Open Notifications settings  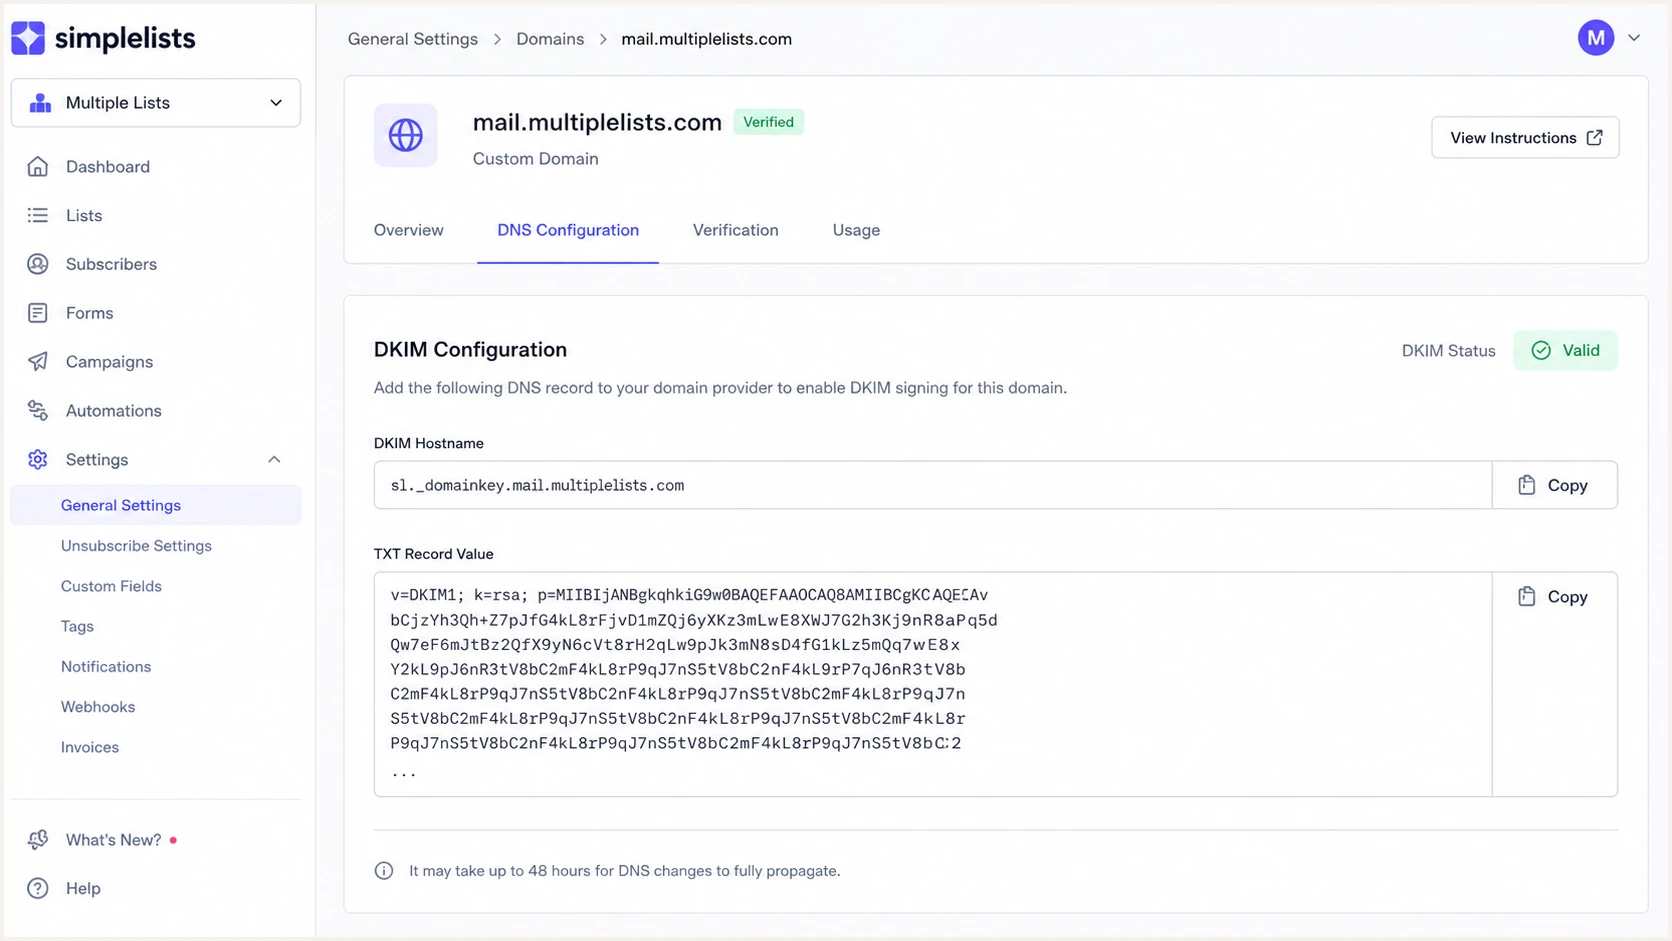click(106, 667)
